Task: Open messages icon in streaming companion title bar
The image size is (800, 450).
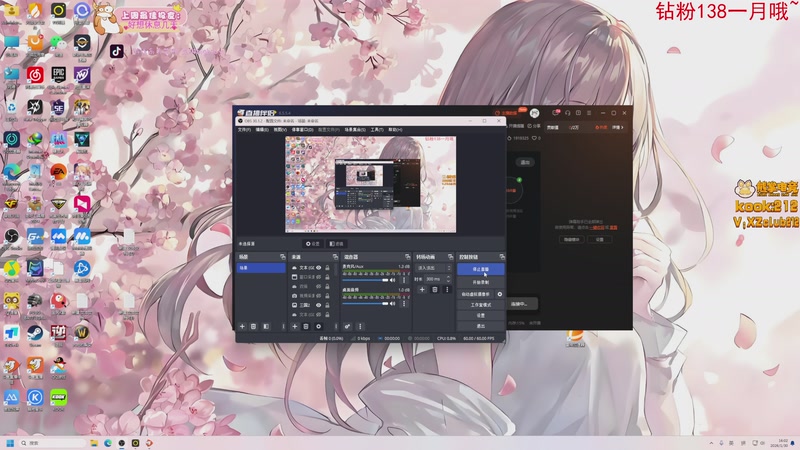Action: [x=556, y=113]
